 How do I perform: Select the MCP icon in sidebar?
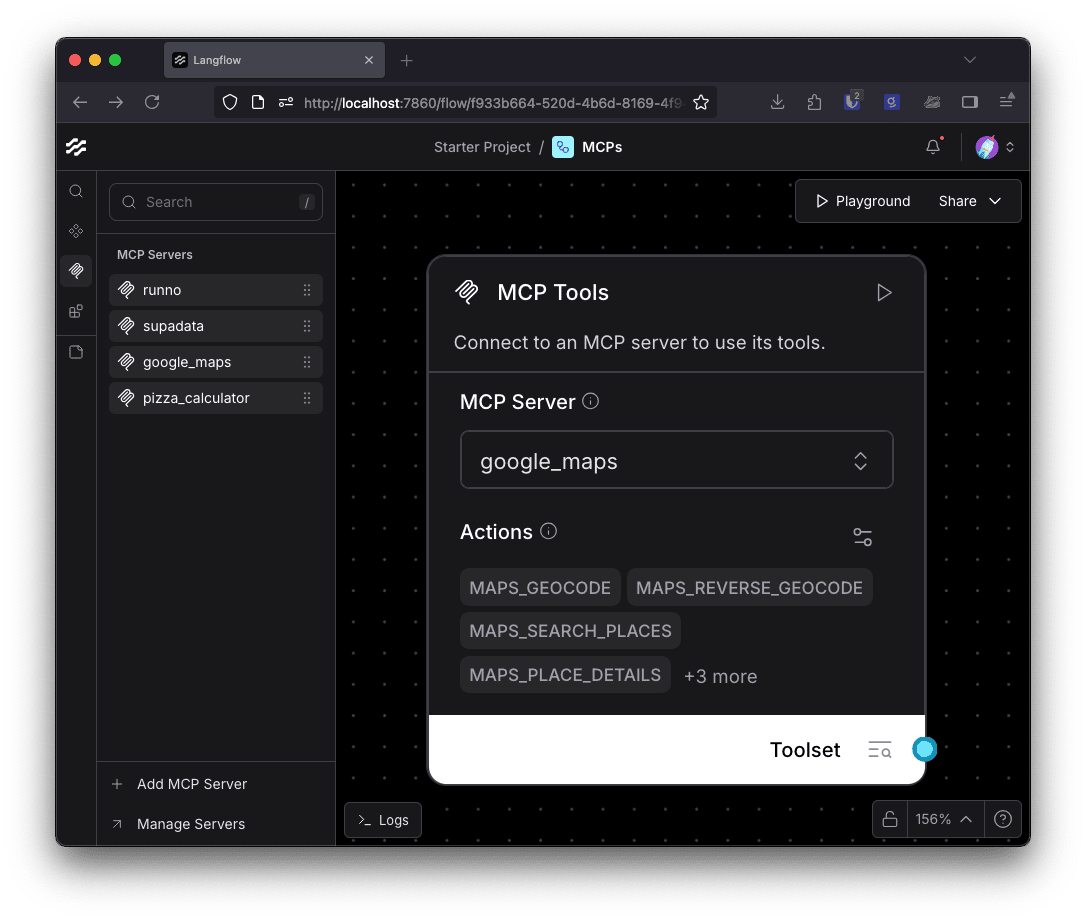point(76,271)
